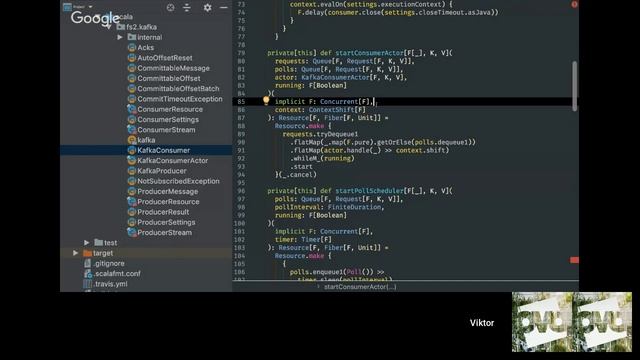Click the yellow lightbulb intention icon
This screenshot has width=640, height=360.
tap(266, 100)
